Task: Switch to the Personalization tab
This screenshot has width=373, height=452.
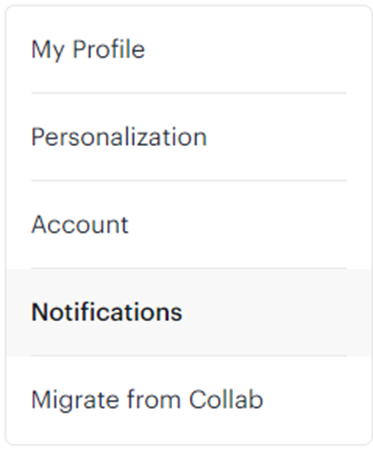Action: point(189,137)
